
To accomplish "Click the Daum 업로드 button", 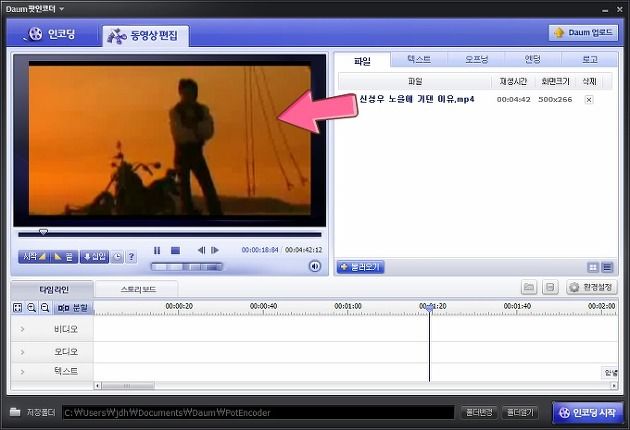I will (x=583, y=33).
